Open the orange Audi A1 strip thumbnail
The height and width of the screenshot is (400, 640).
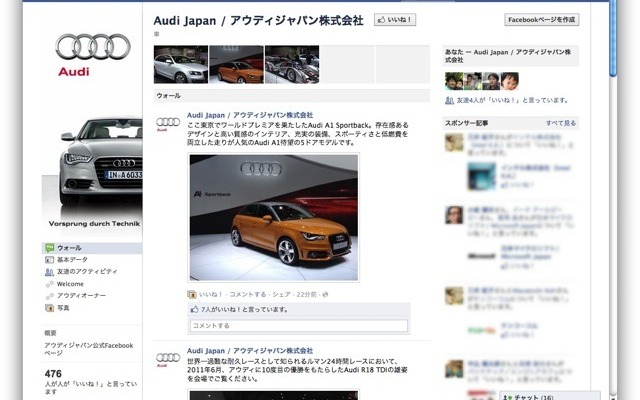(236, 64)
